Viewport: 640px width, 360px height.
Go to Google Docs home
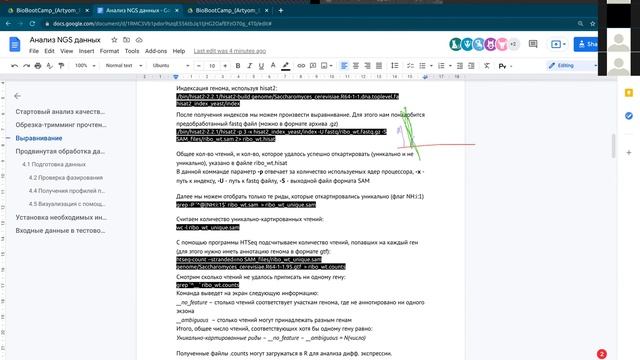point(15,44)
